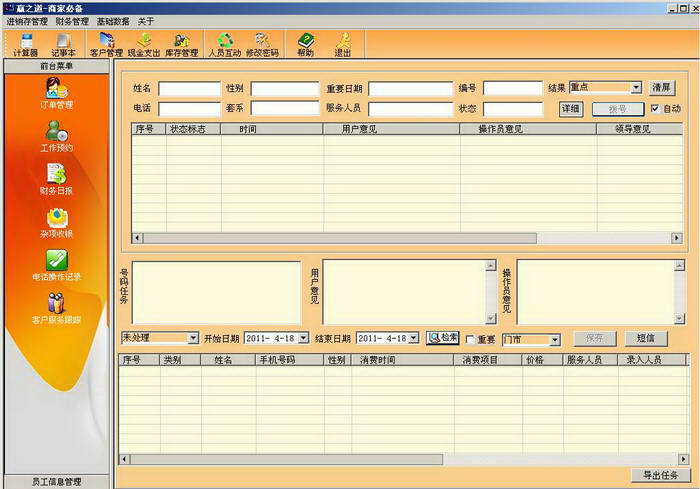Click the 详细 button

(x=571, y=109)
